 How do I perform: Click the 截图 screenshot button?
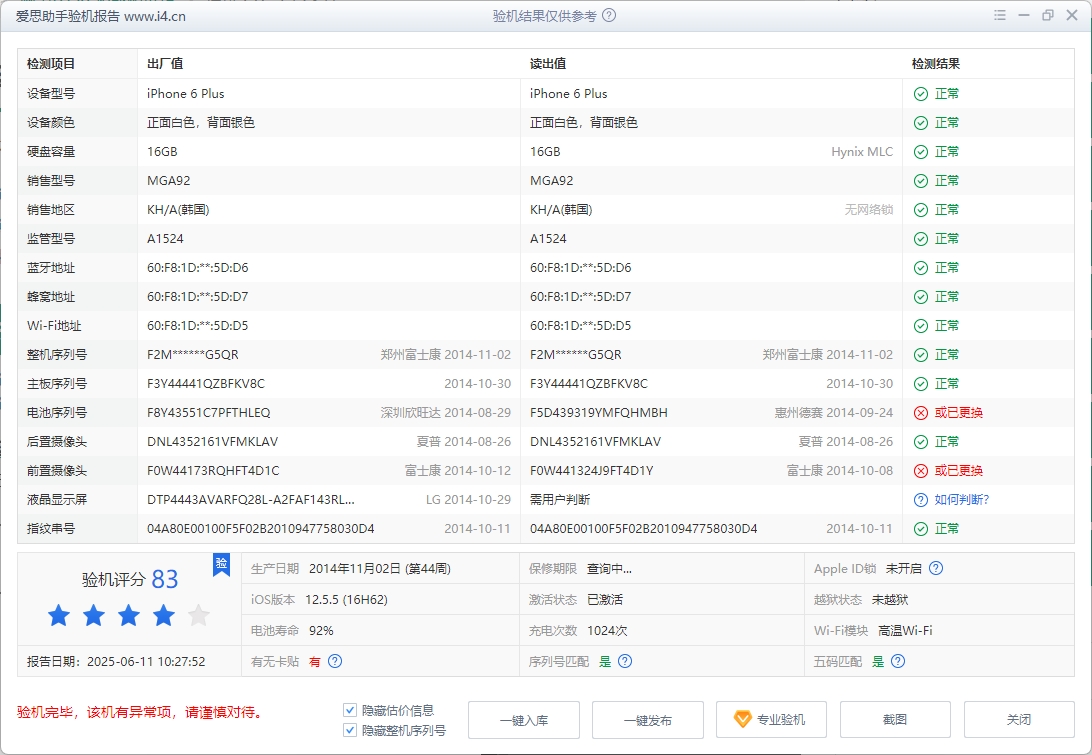coord(896,719)
